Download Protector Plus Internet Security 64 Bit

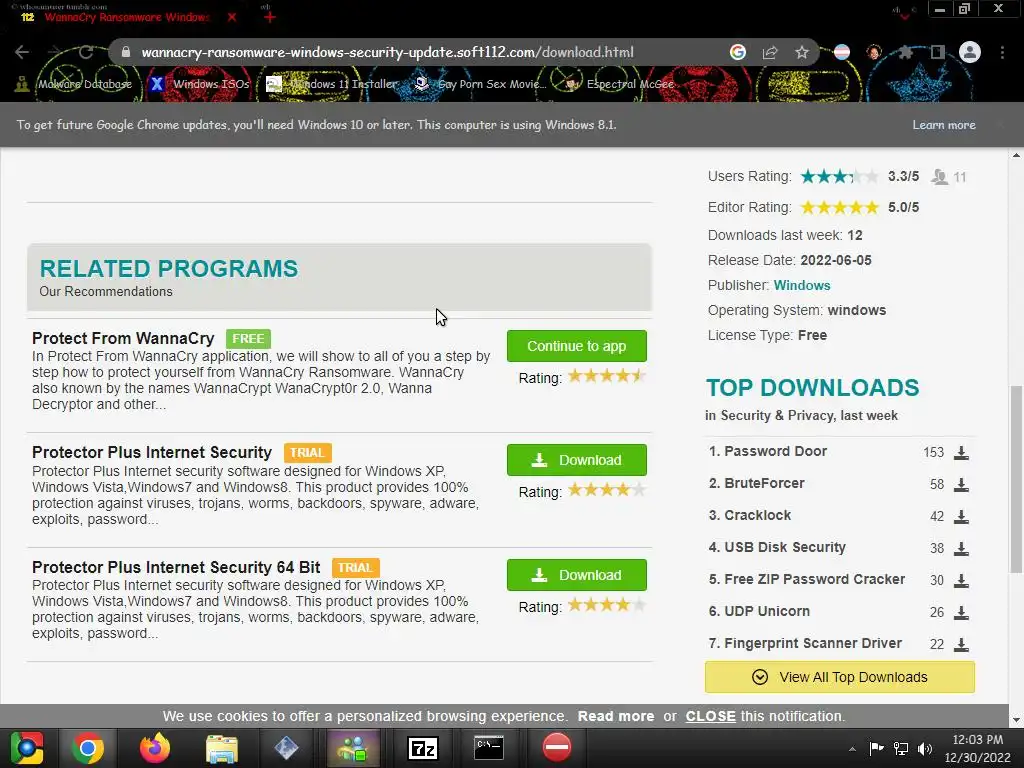coord(577,575)
